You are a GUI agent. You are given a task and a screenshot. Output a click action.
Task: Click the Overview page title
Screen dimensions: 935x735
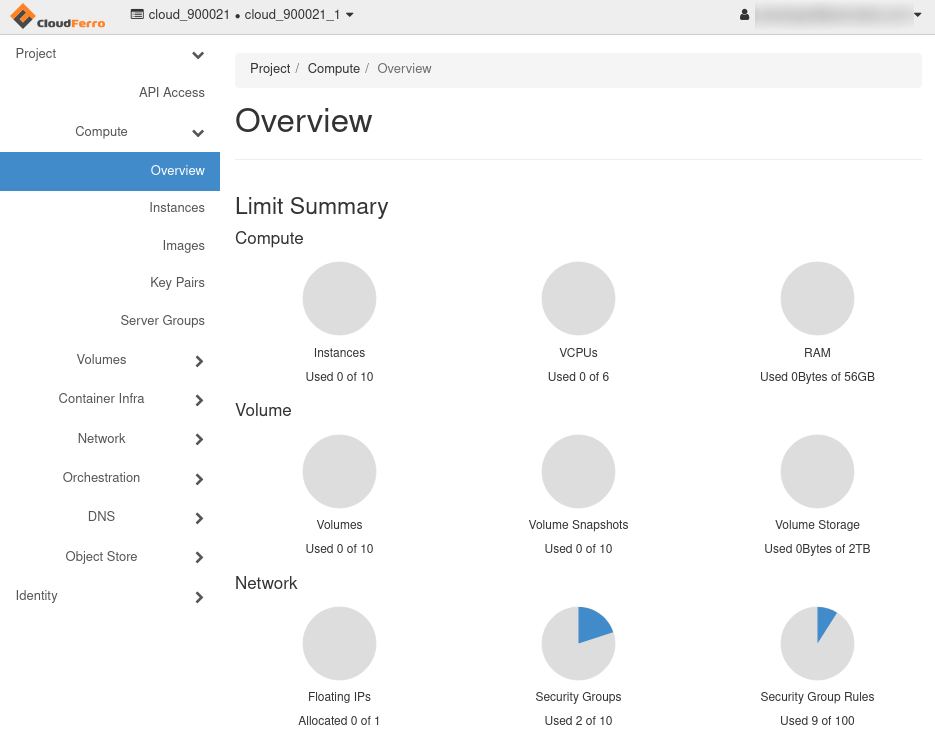304,121
